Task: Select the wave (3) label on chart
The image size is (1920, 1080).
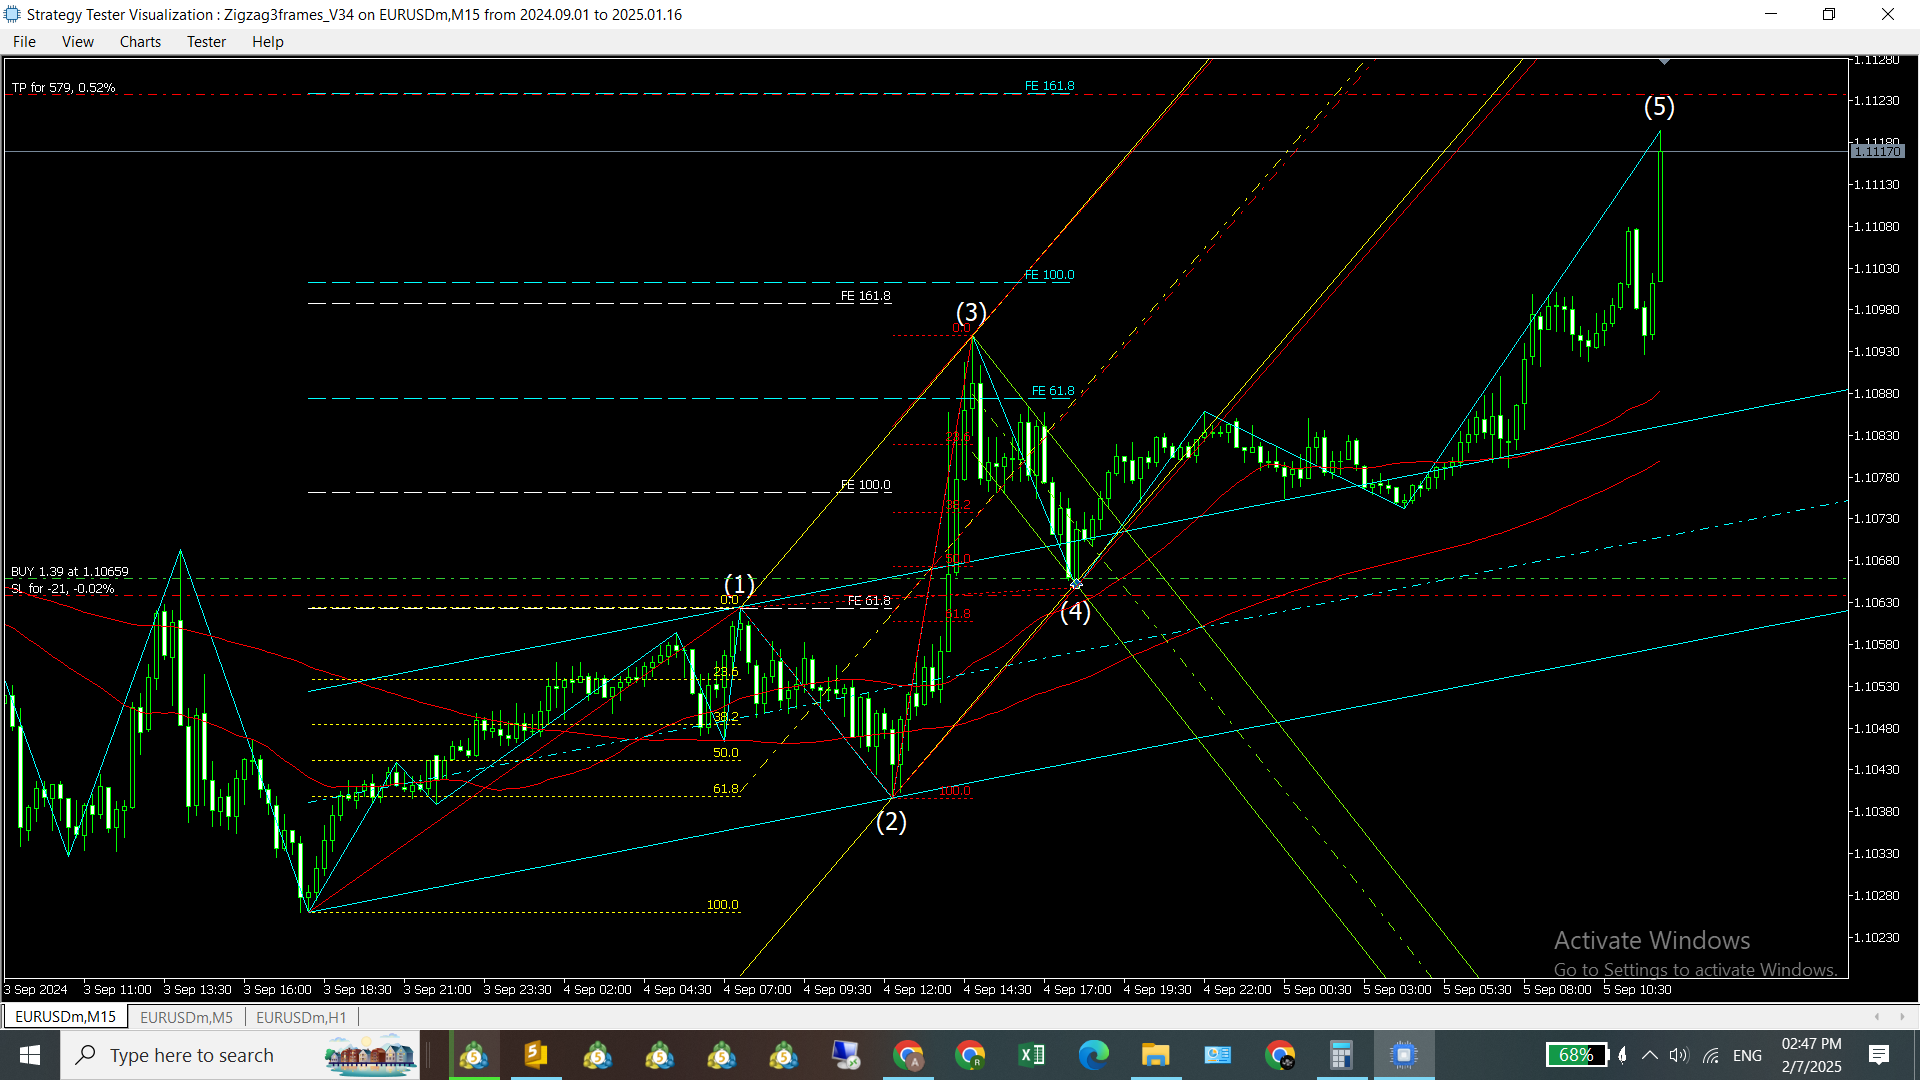Action: pyautogui.click(x=971, y=312)
